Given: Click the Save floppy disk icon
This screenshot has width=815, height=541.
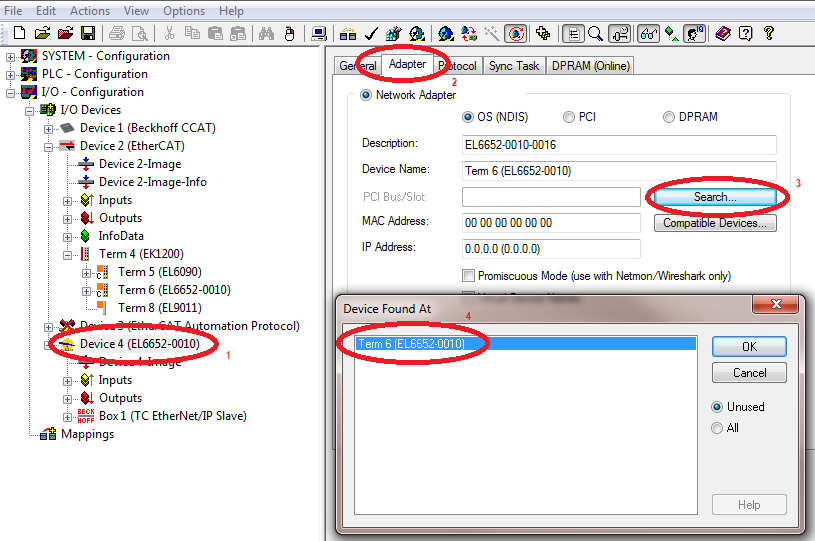Looking at the screenshot, I should [x=88, y=33].
